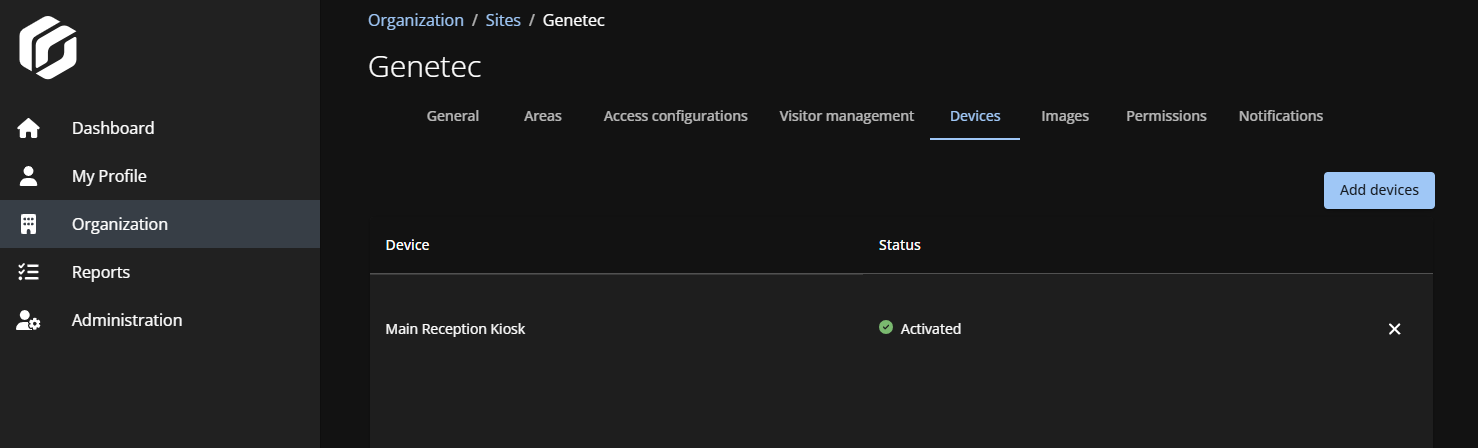Screen dimensions: 1478x448
Task: Navigate to Sites in the breadcrumb
Action: [x=503, y=20]
